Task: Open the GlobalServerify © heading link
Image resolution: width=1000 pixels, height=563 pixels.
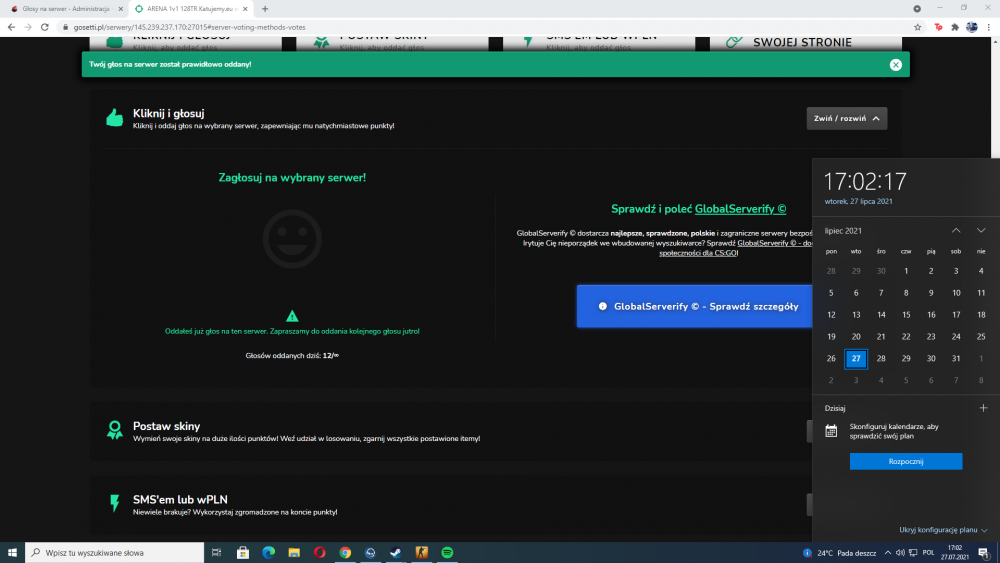Action: (x=740, y=209)
